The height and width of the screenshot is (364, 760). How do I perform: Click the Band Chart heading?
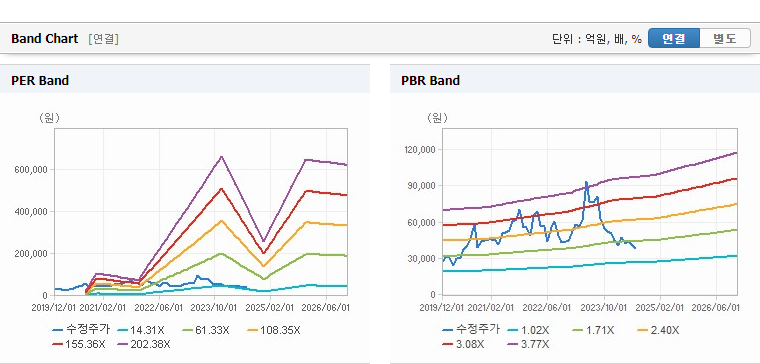[x=45, y=39]
